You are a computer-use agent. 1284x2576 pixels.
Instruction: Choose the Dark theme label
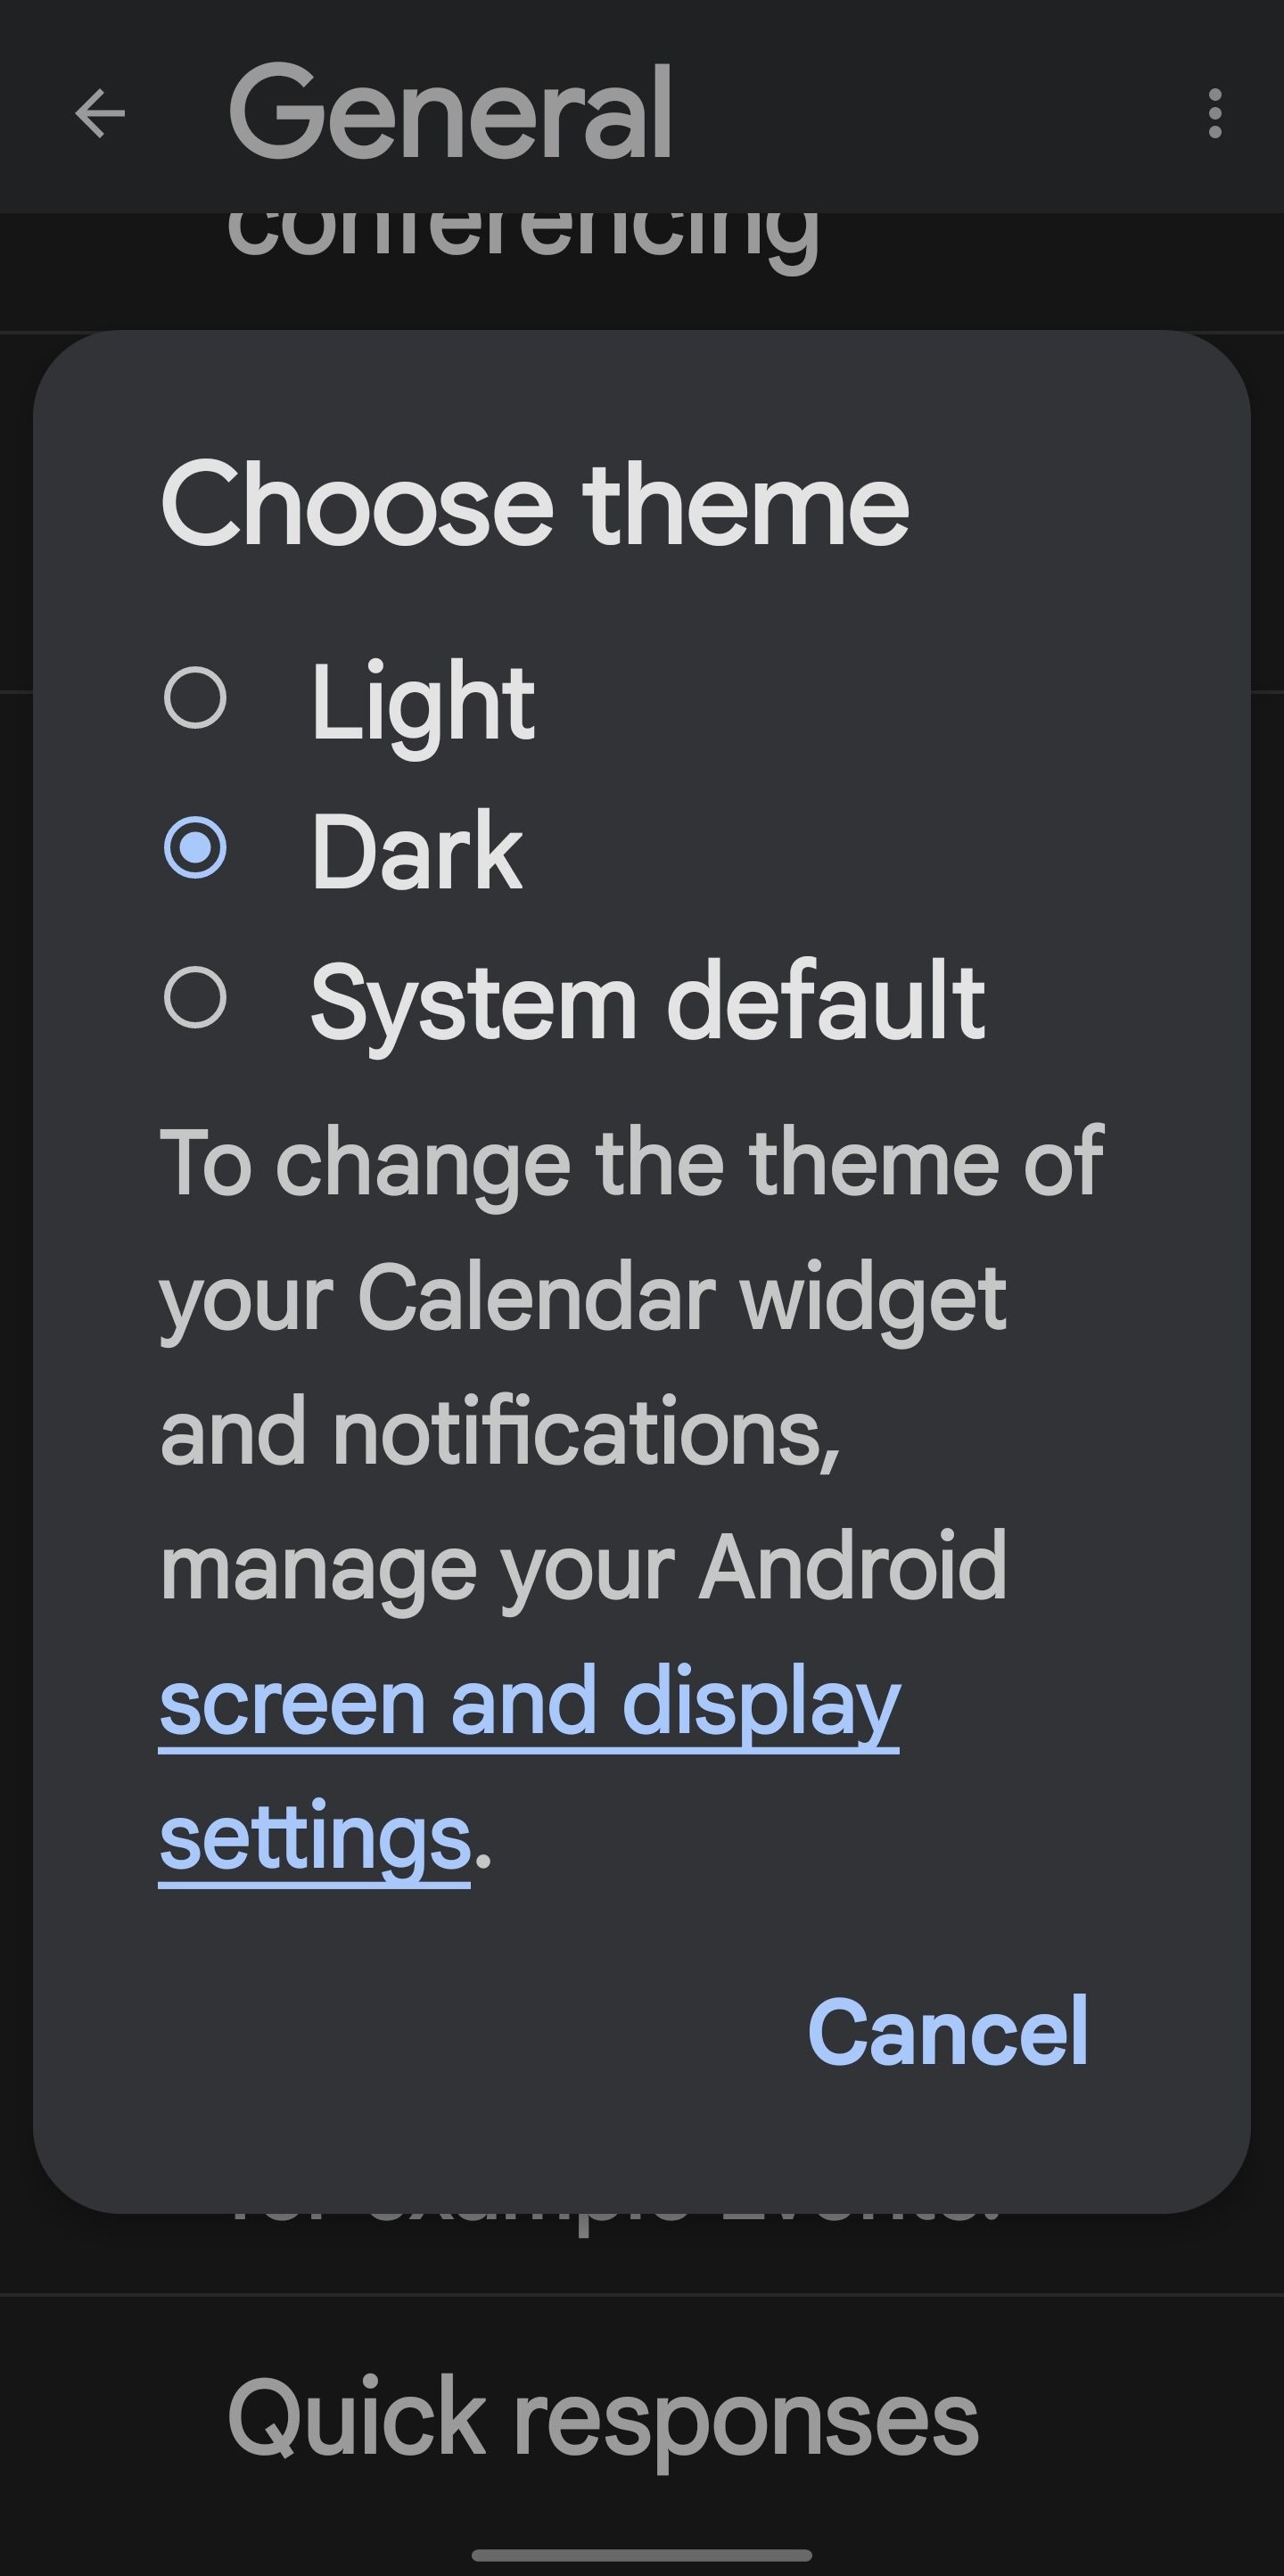click(x=416, y=852)
